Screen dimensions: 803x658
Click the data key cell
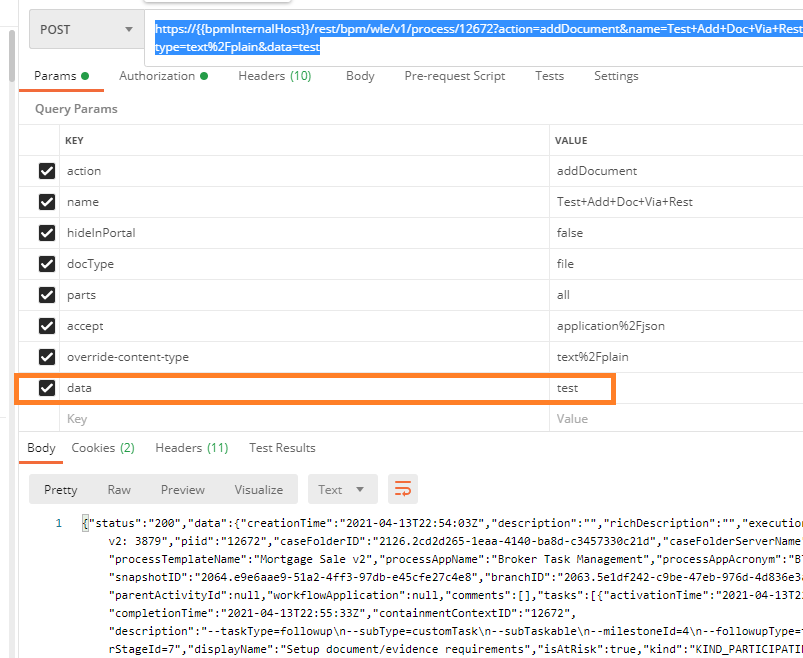pyautogui.click(x=304, y=388)
